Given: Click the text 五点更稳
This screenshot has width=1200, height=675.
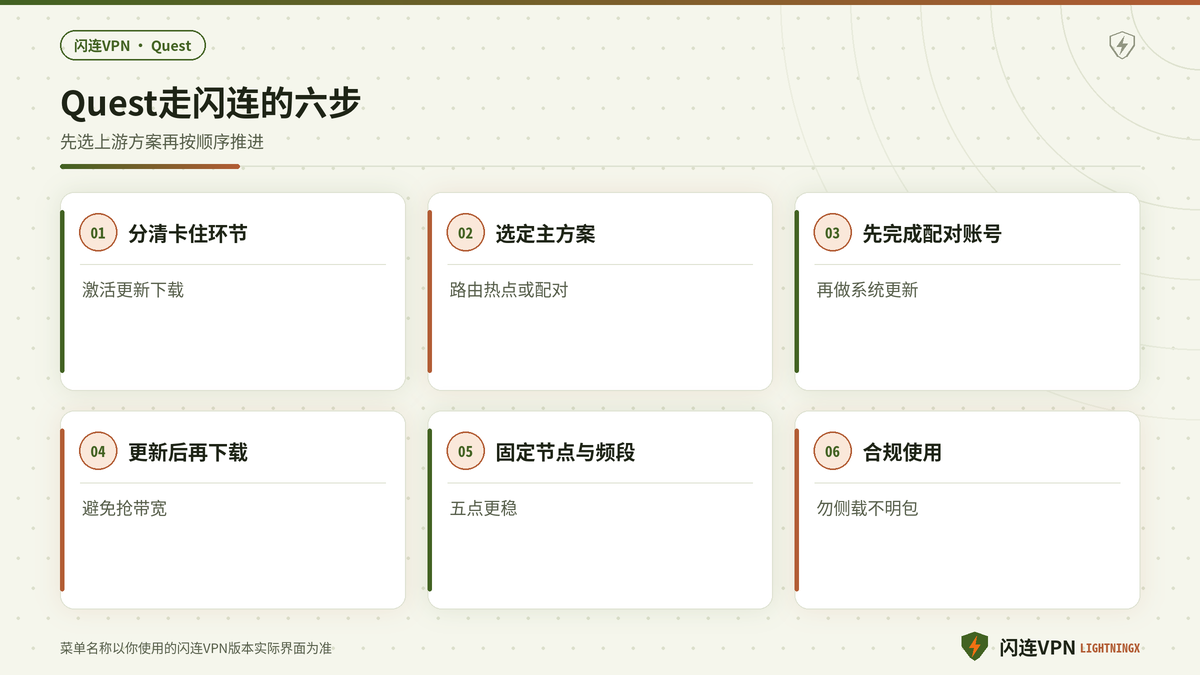Looking at the screenshot, I should tap(483, 509).
